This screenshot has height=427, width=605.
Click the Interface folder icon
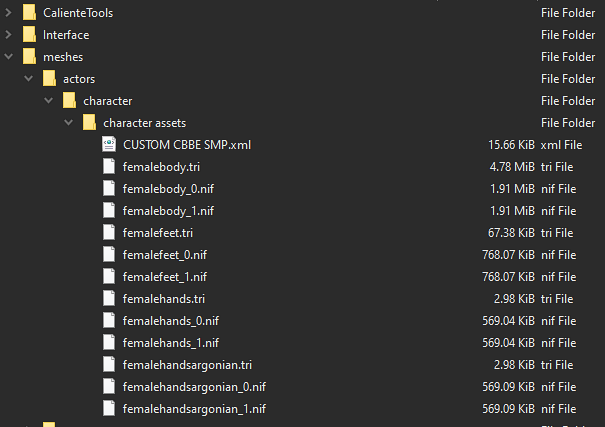click(29, 35)
